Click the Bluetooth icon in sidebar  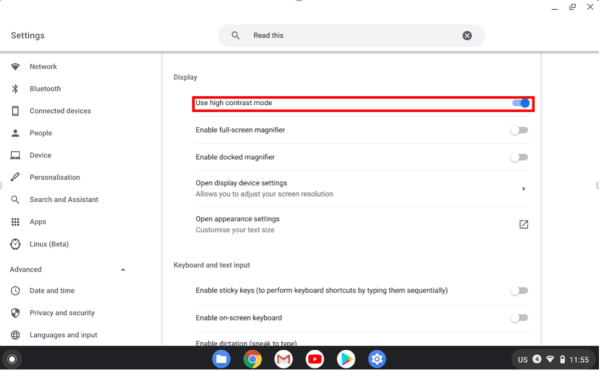click(15, 89)
